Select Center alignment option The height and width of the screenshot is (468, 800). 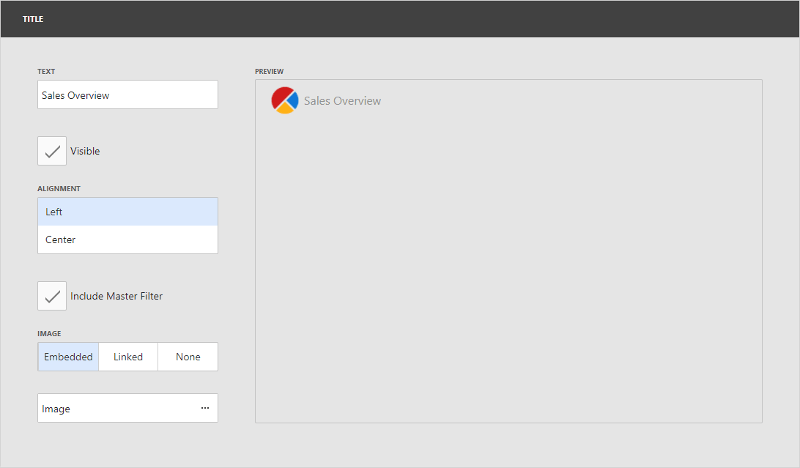click(x=127, y=240)
